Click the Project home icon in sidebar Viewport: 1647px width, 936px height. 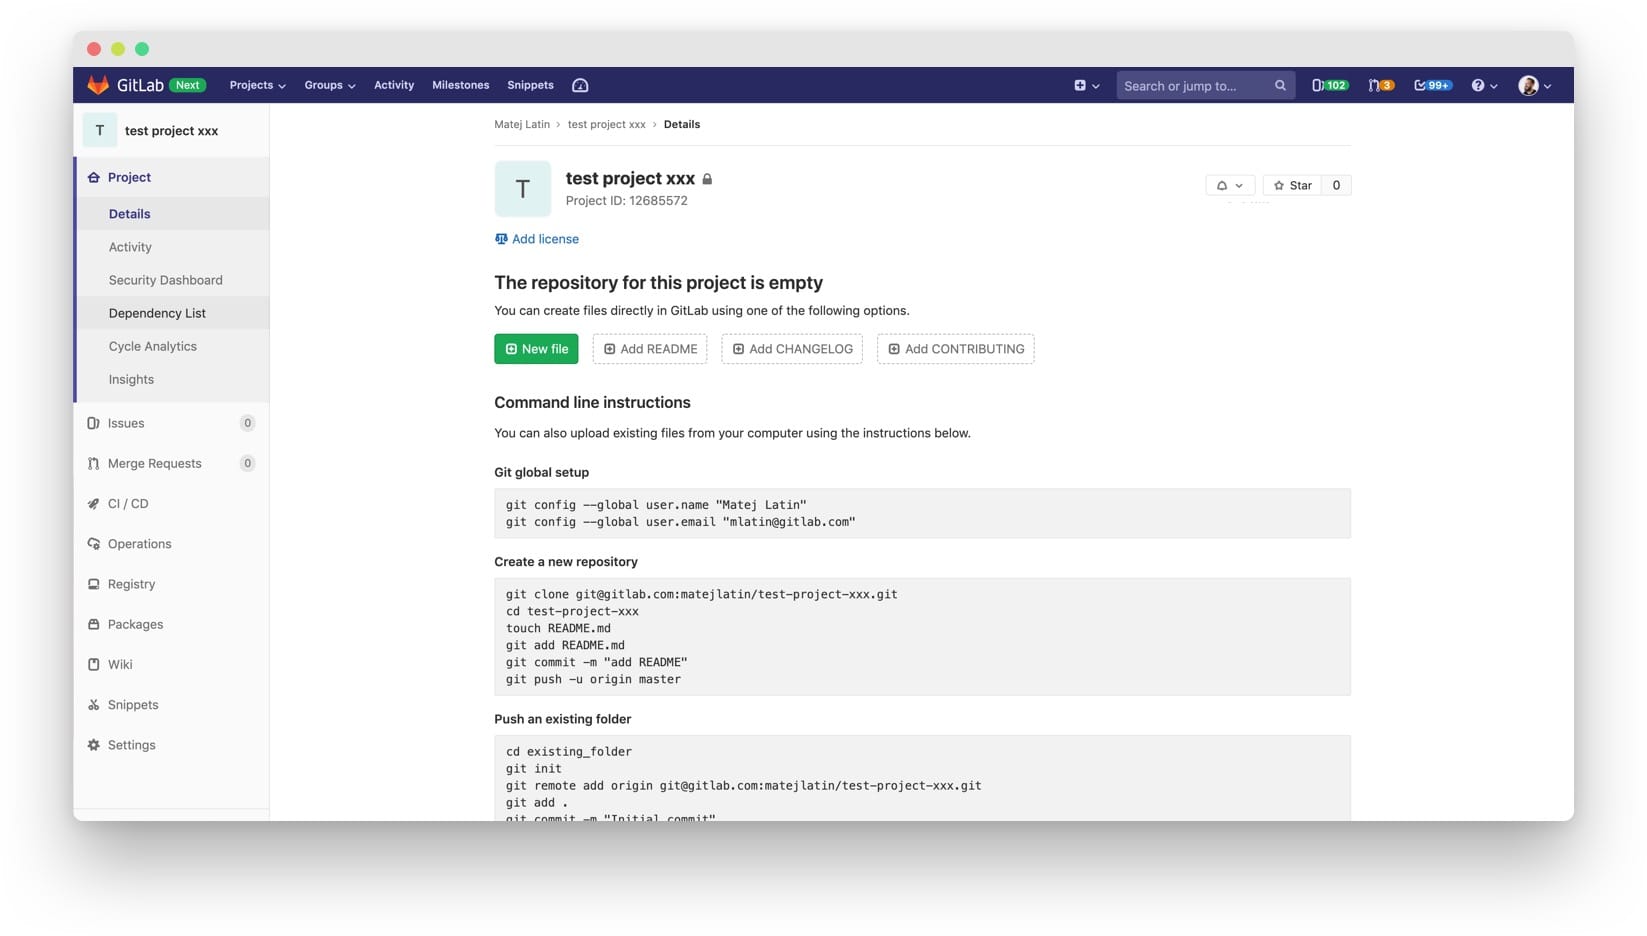(93, 177)
